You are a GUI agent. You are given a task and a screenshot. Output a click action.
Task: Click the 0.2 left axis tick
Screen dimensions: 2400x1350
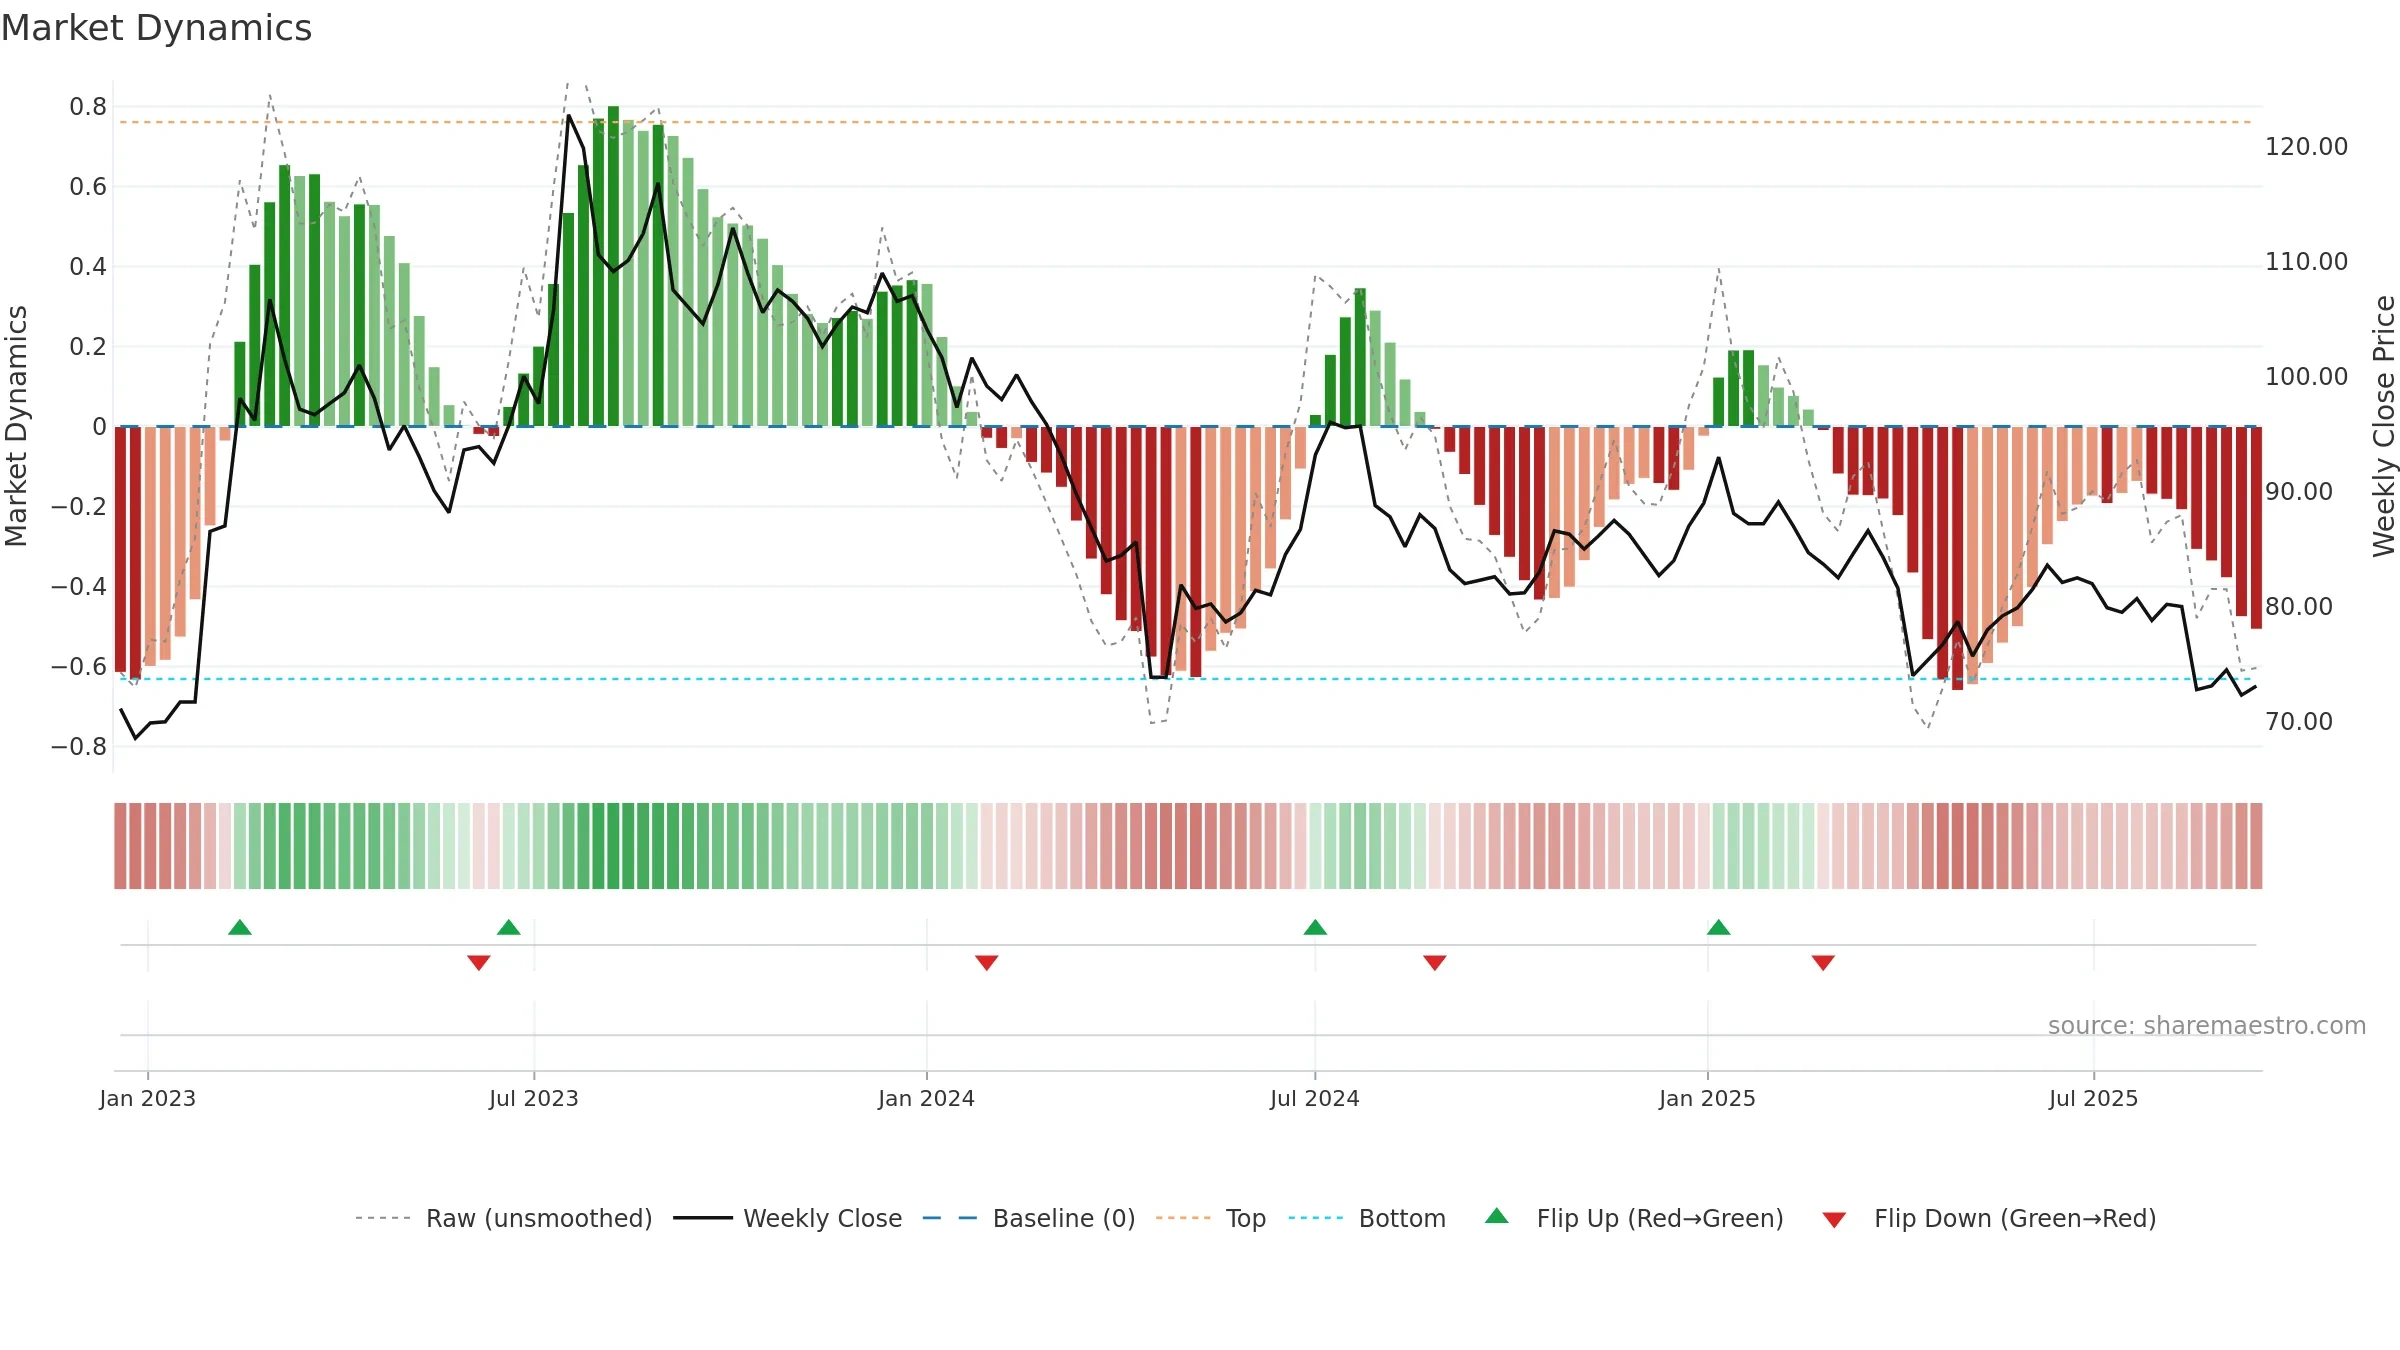88,347
